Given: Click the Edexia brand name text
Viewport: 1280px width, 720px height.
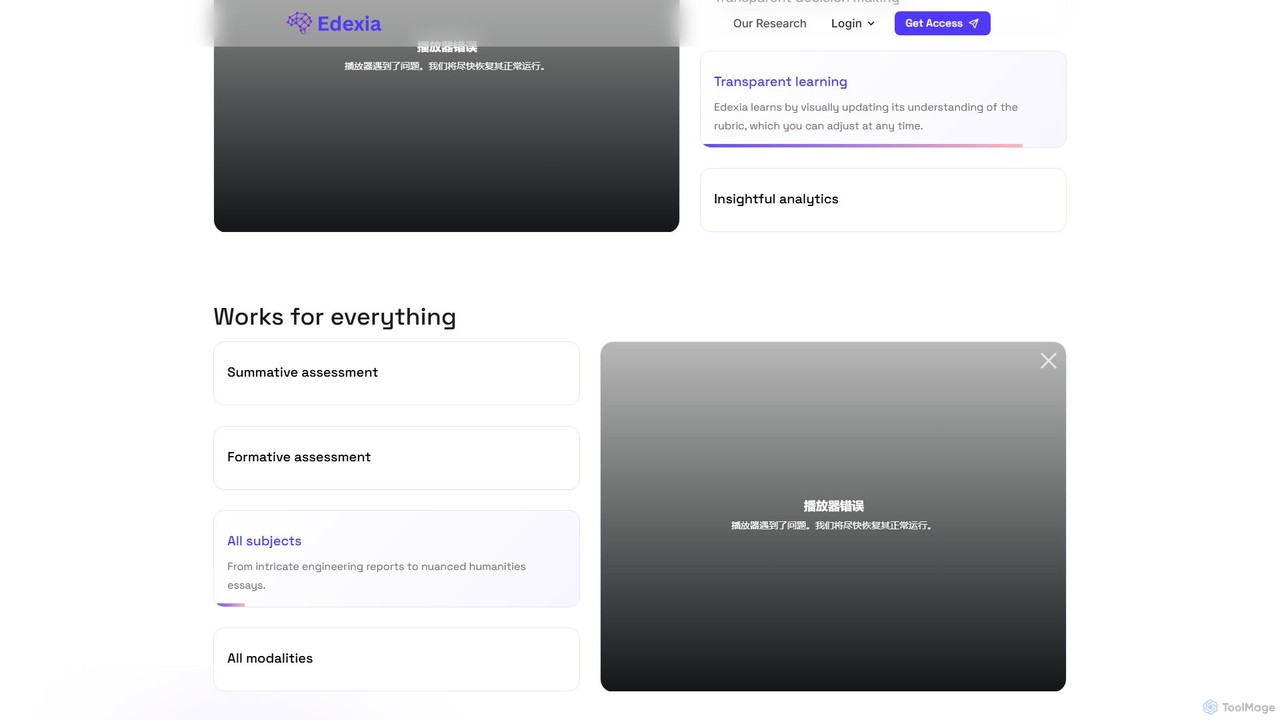Looking at the screenshot, I should pyautogui.click(x=349, y=23).
